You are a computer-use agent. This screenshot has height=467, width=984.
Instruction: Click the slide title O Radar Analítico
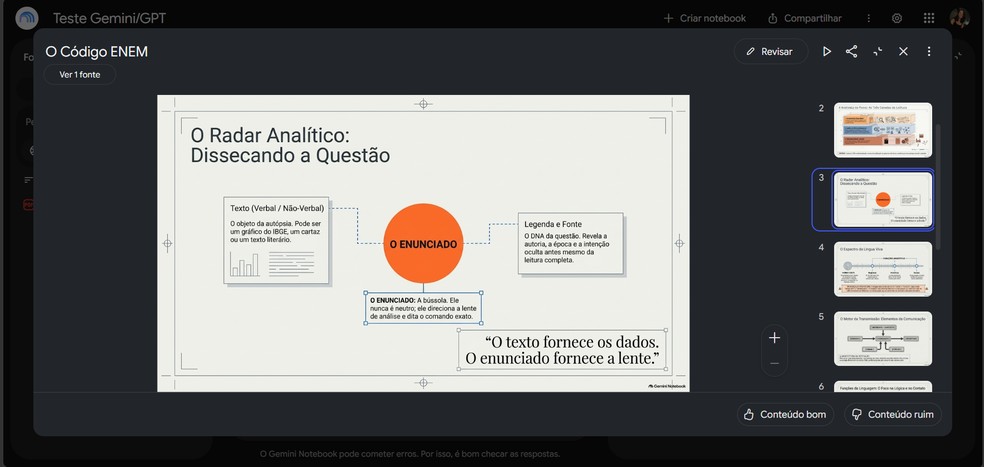pyautogui.click(x=290, y=145)
